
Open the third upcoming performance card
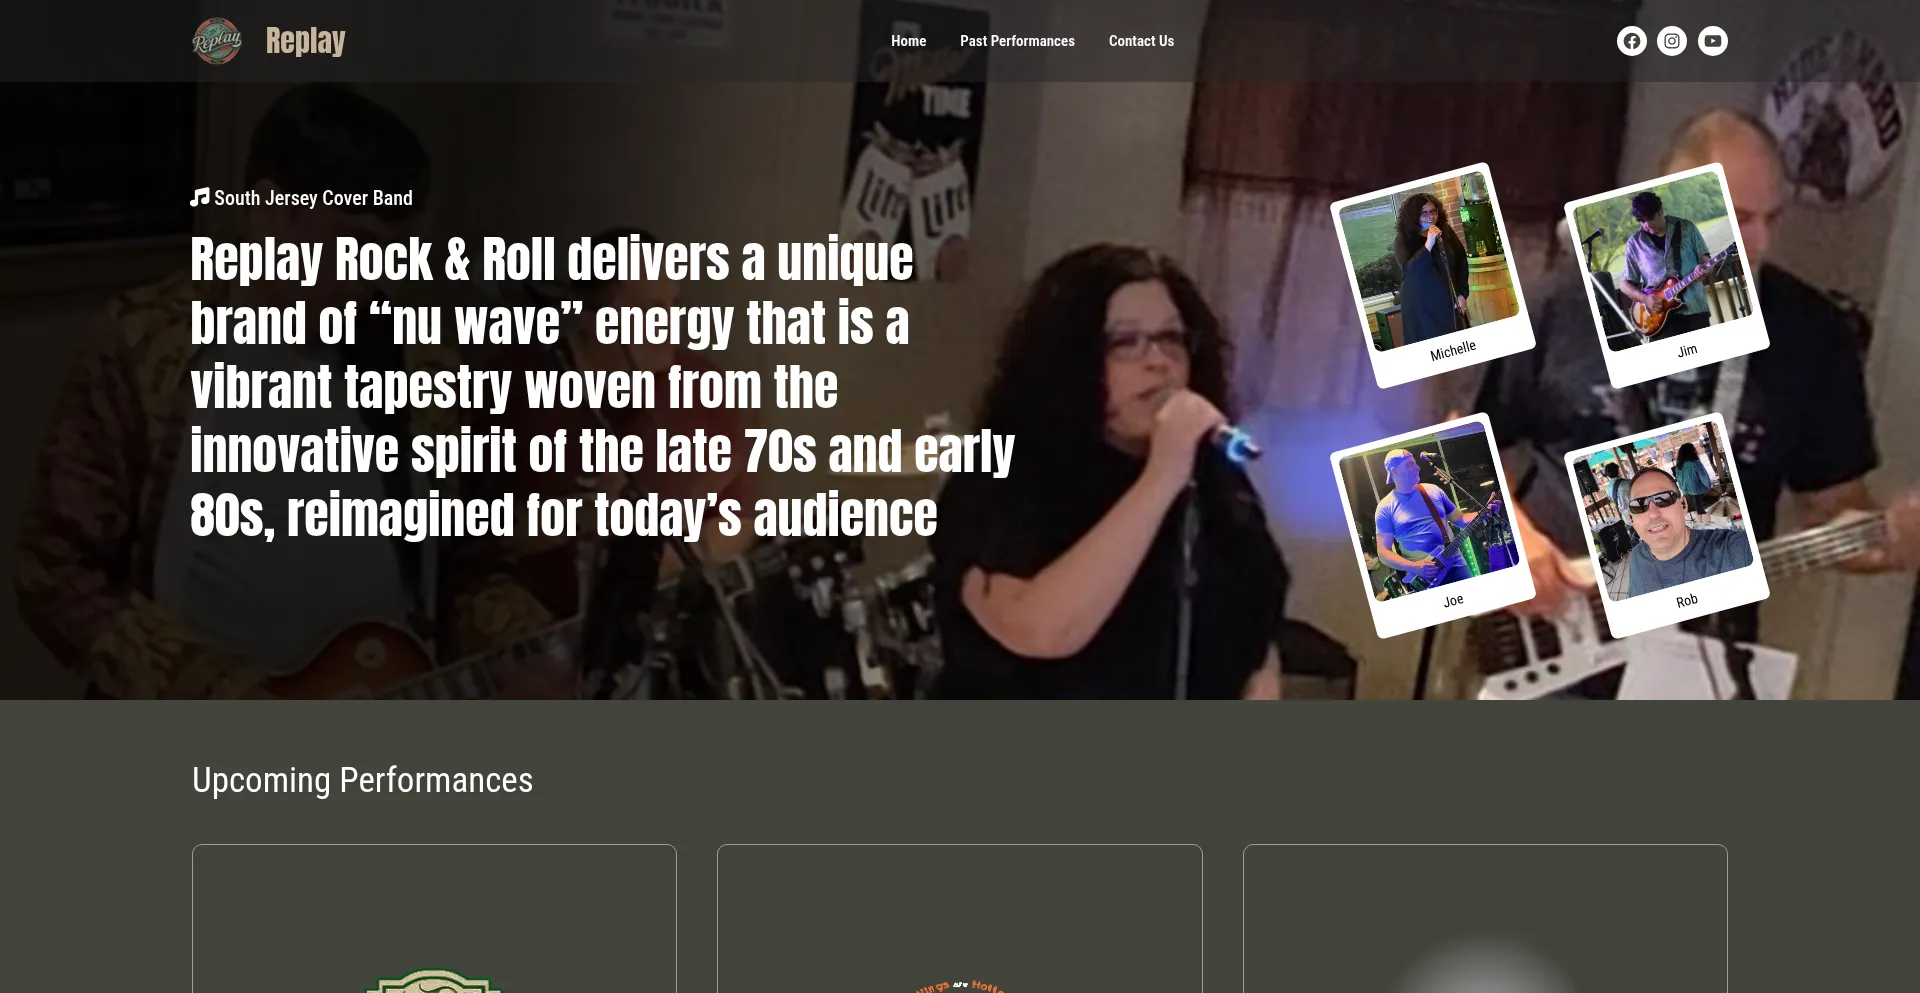[x=1485, y=919]
